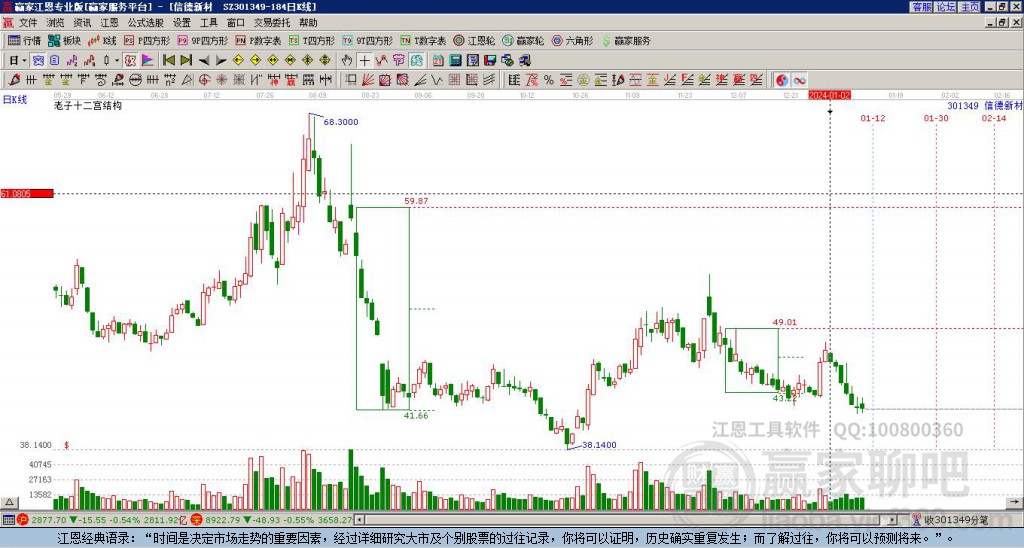Click the 301349 信德新材 stock label
The height and width of the screenshot is (548, 1024).
pos(985,105)
